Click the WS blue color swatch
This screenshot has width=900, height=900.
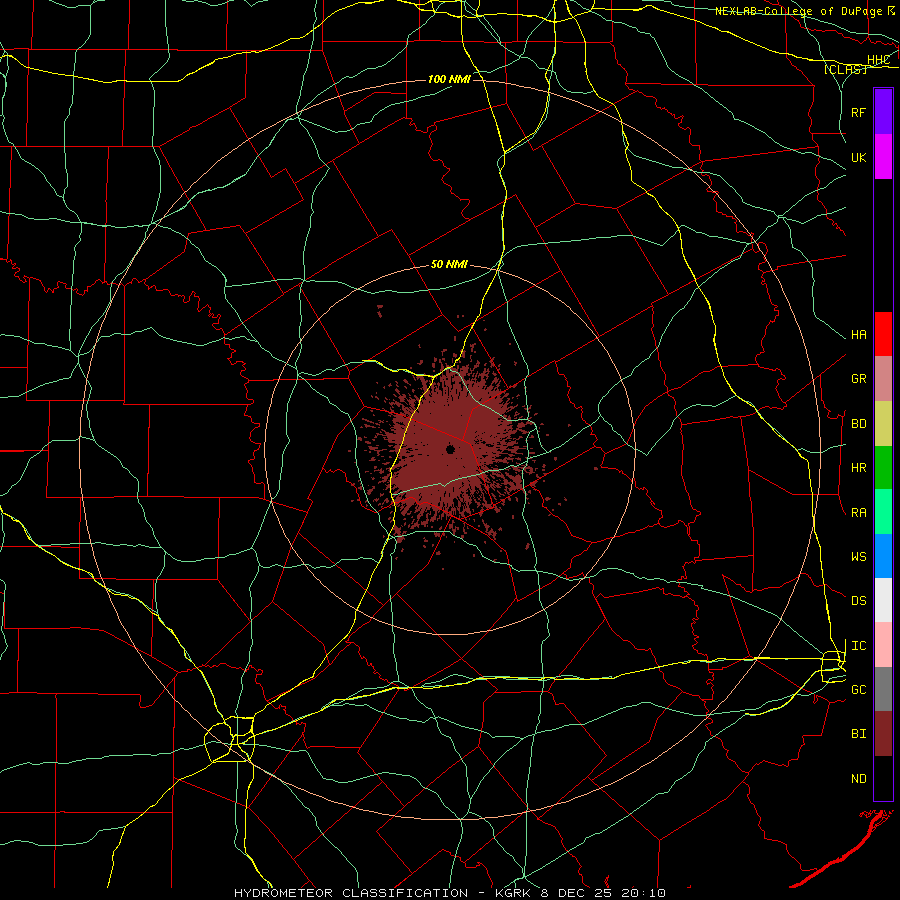coord(883,556)
